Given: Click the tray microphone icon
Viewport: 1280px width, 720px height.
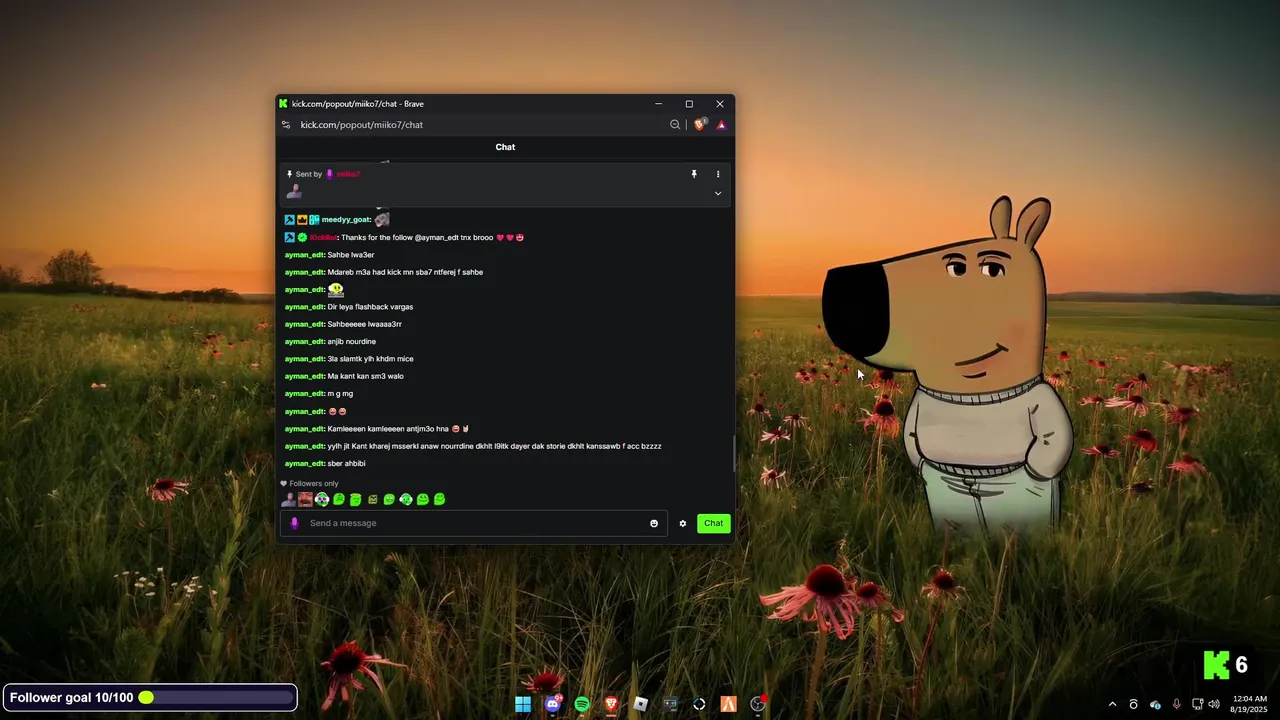Looking at the screenshot, I should 1176,704.
